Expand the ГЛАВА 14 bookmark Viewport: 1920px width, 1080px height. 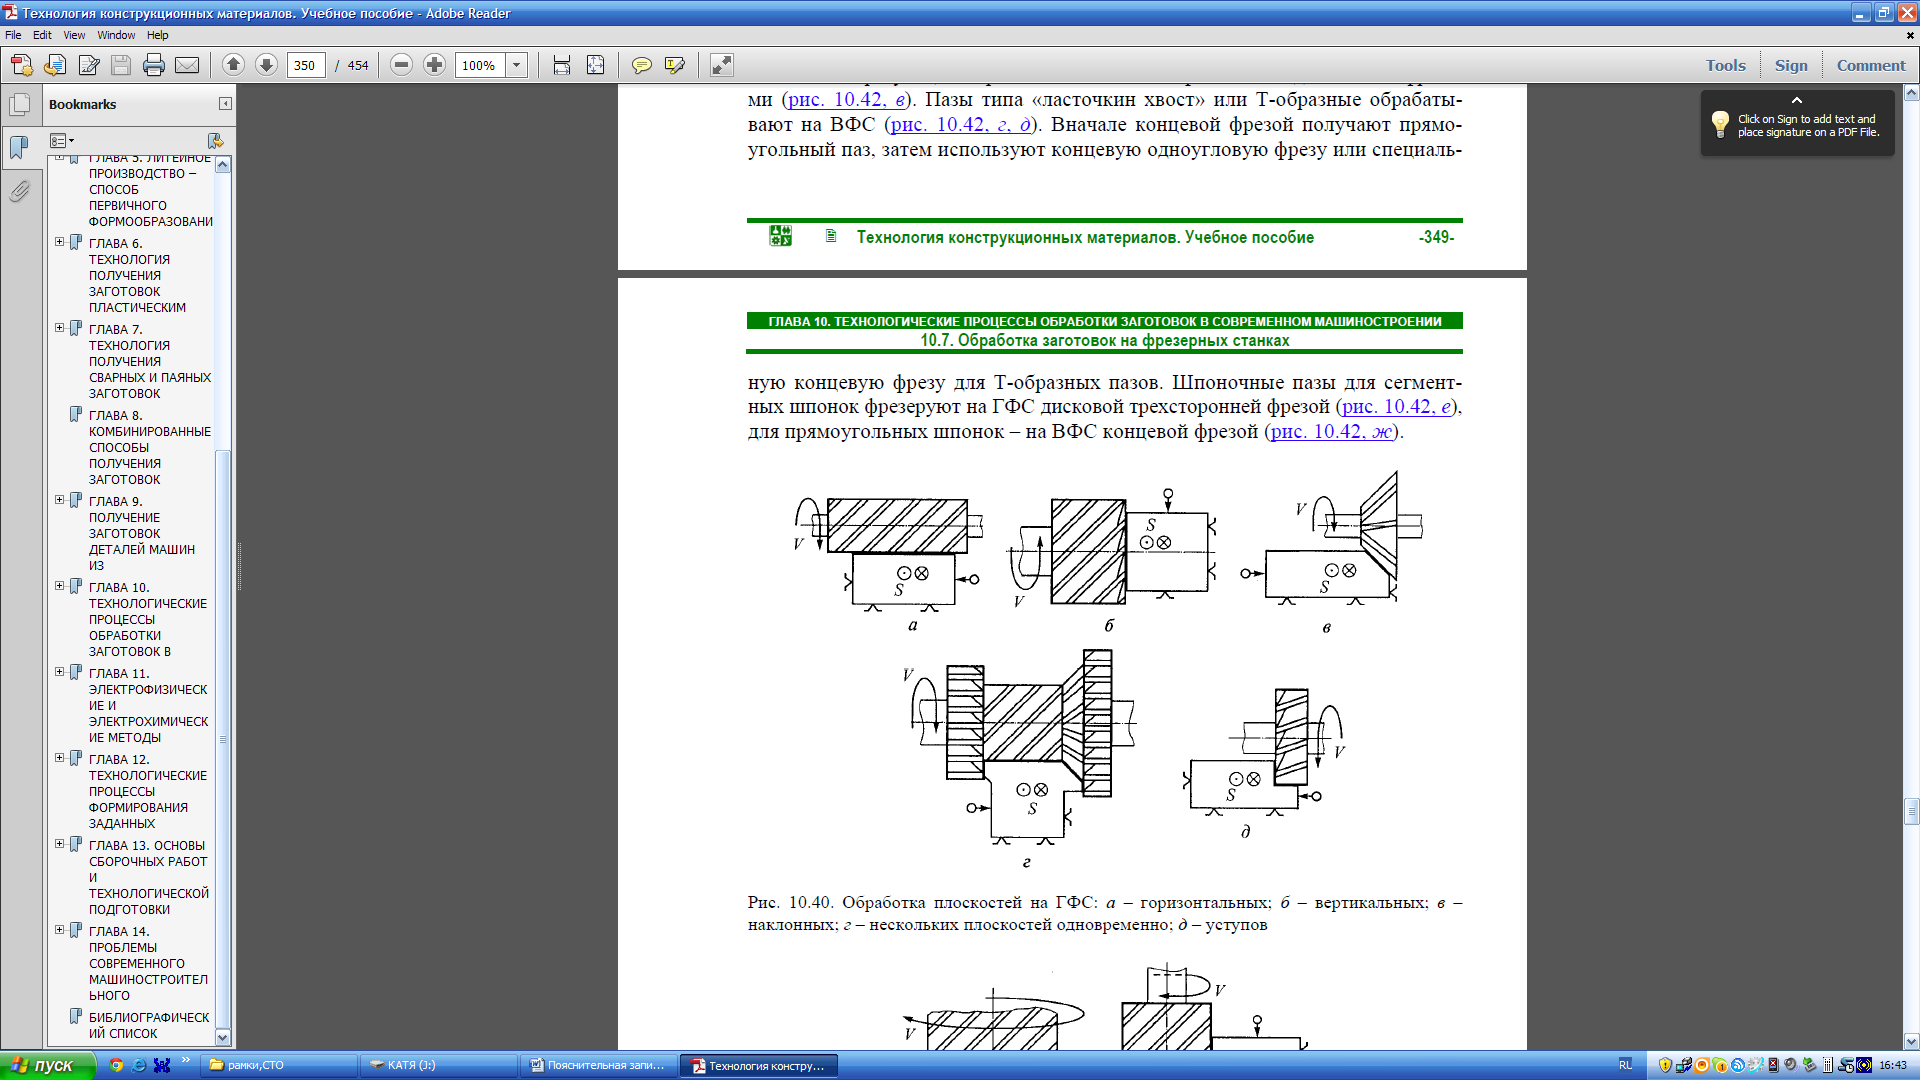[x=60, y=930]
